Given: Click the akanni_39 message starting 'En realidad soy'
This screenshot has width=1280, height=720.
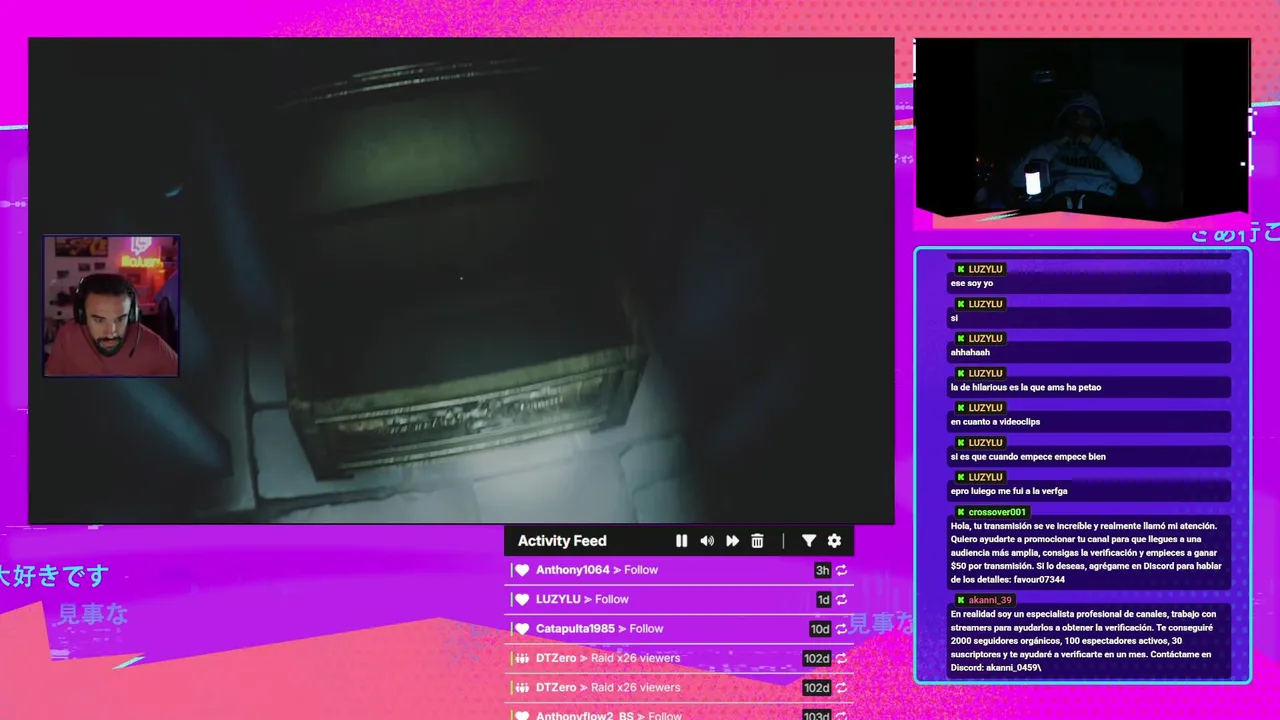Looking at the screenshot, I should tap(1086, 640).
